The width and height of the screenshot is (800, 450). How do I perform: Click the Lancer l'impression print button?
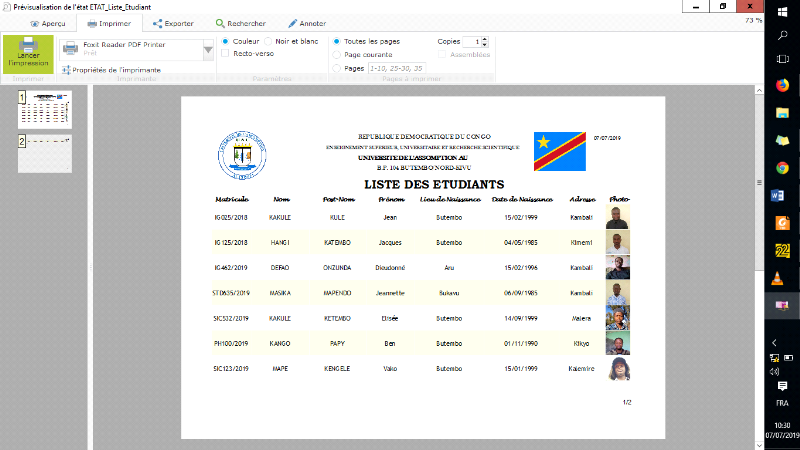pos(27,53)
